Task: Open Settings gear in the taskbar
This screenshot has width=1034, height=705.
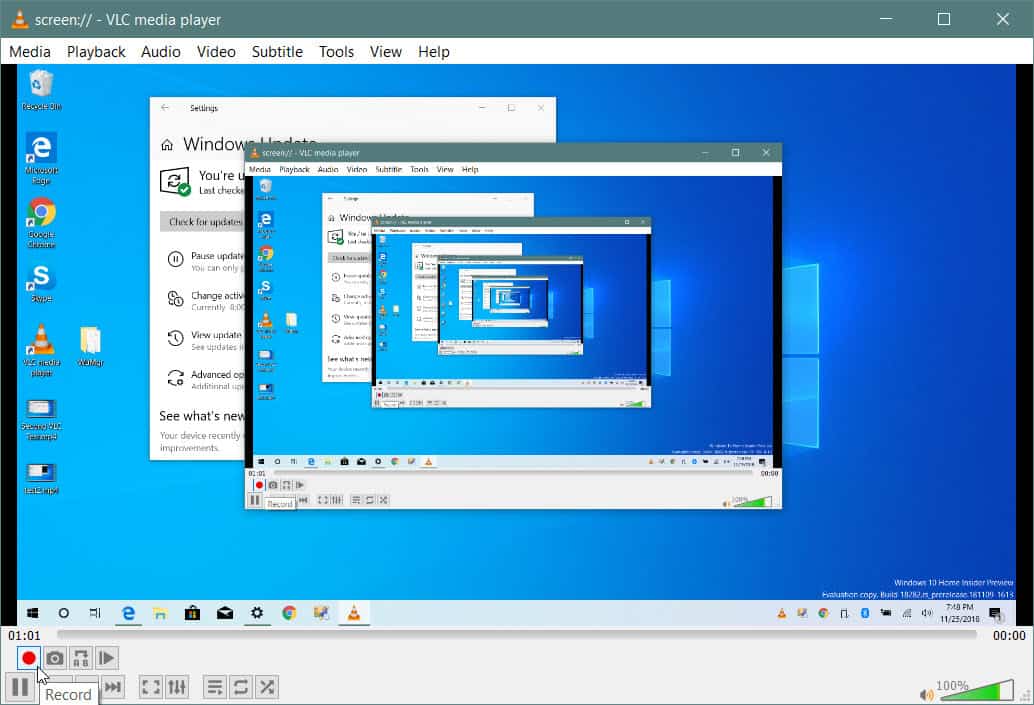Action: [x=257, y=613]
